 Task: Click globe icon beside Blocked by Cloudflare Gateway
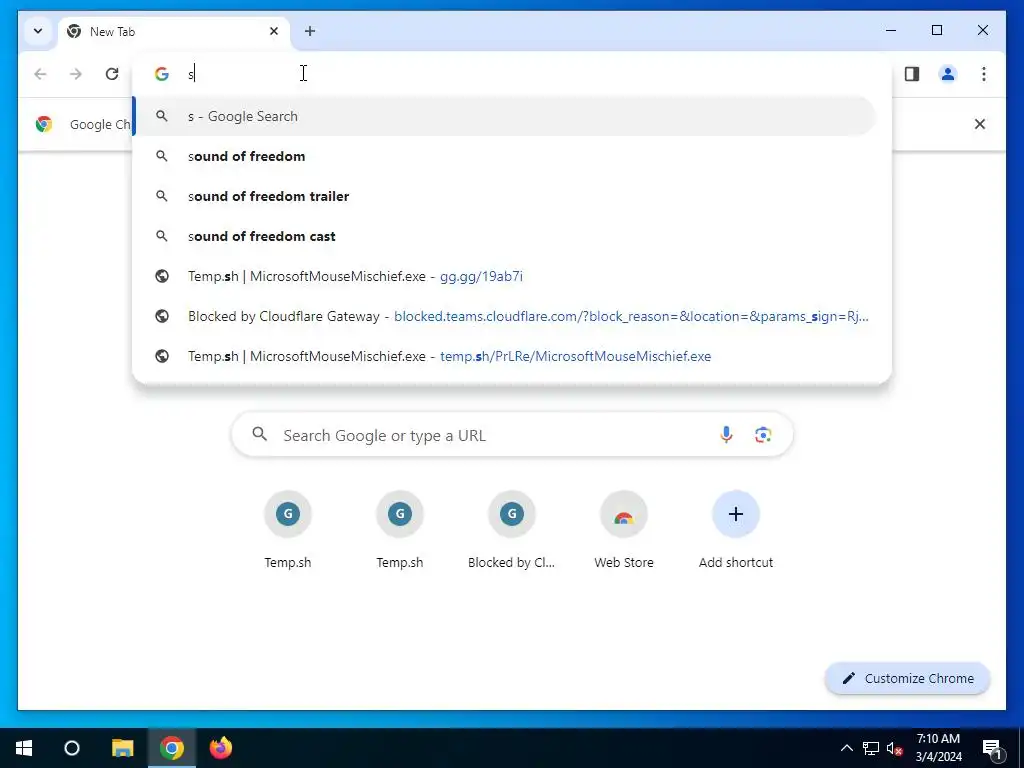click(x=162, y=316)
